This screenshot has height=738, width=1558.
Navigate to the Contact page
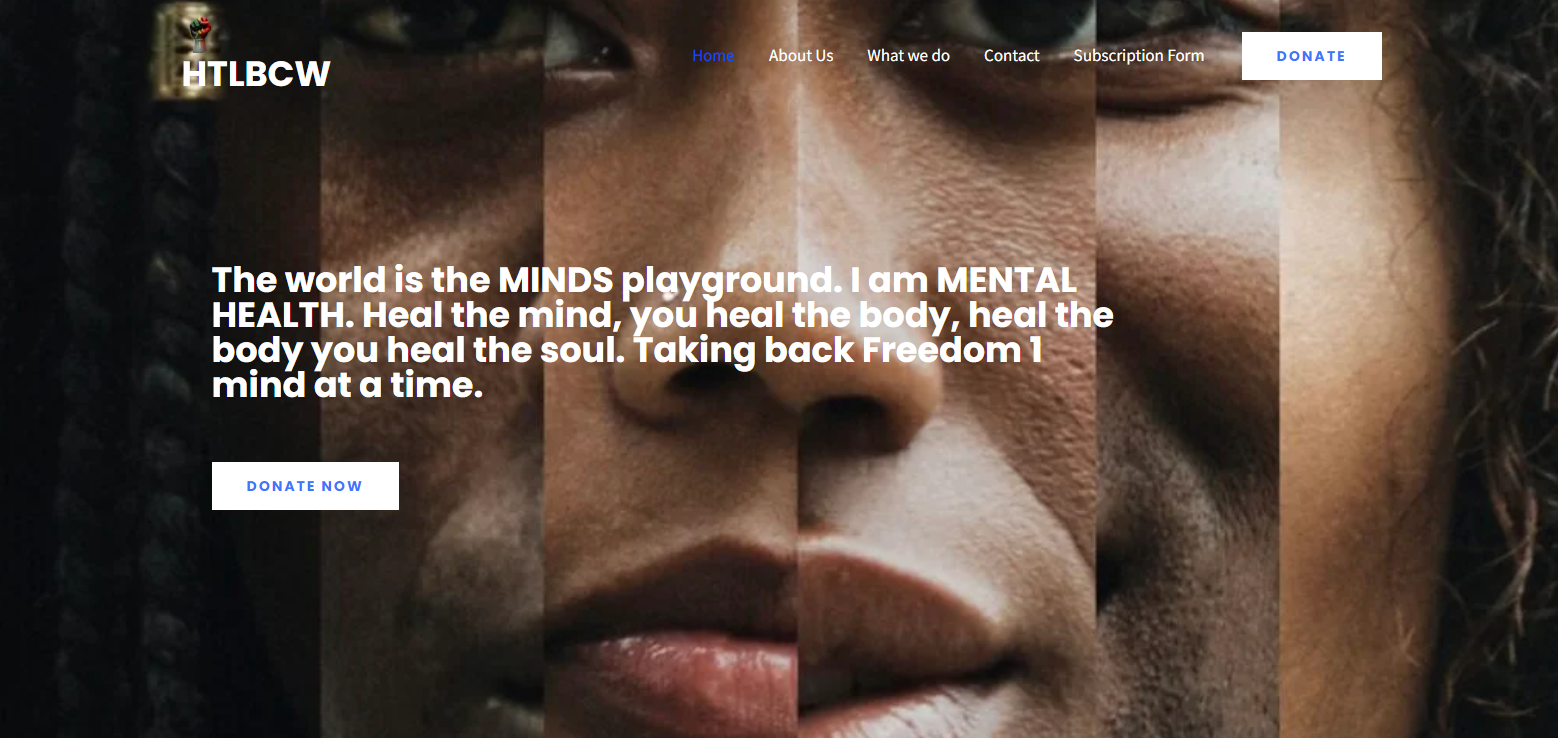click(x=1011, y=56)
